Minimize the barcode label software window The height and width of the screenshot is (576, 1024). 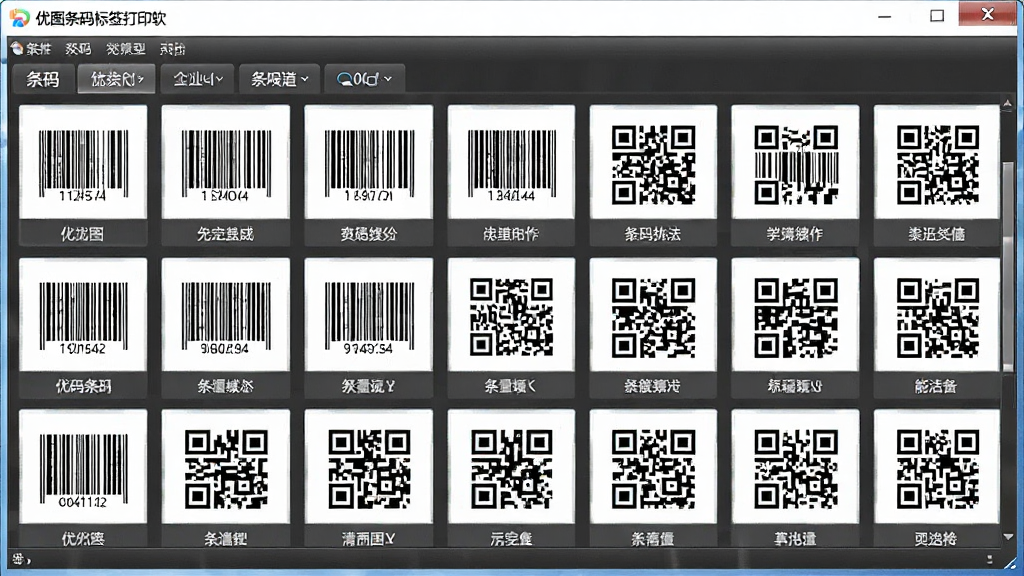[885, 16]
